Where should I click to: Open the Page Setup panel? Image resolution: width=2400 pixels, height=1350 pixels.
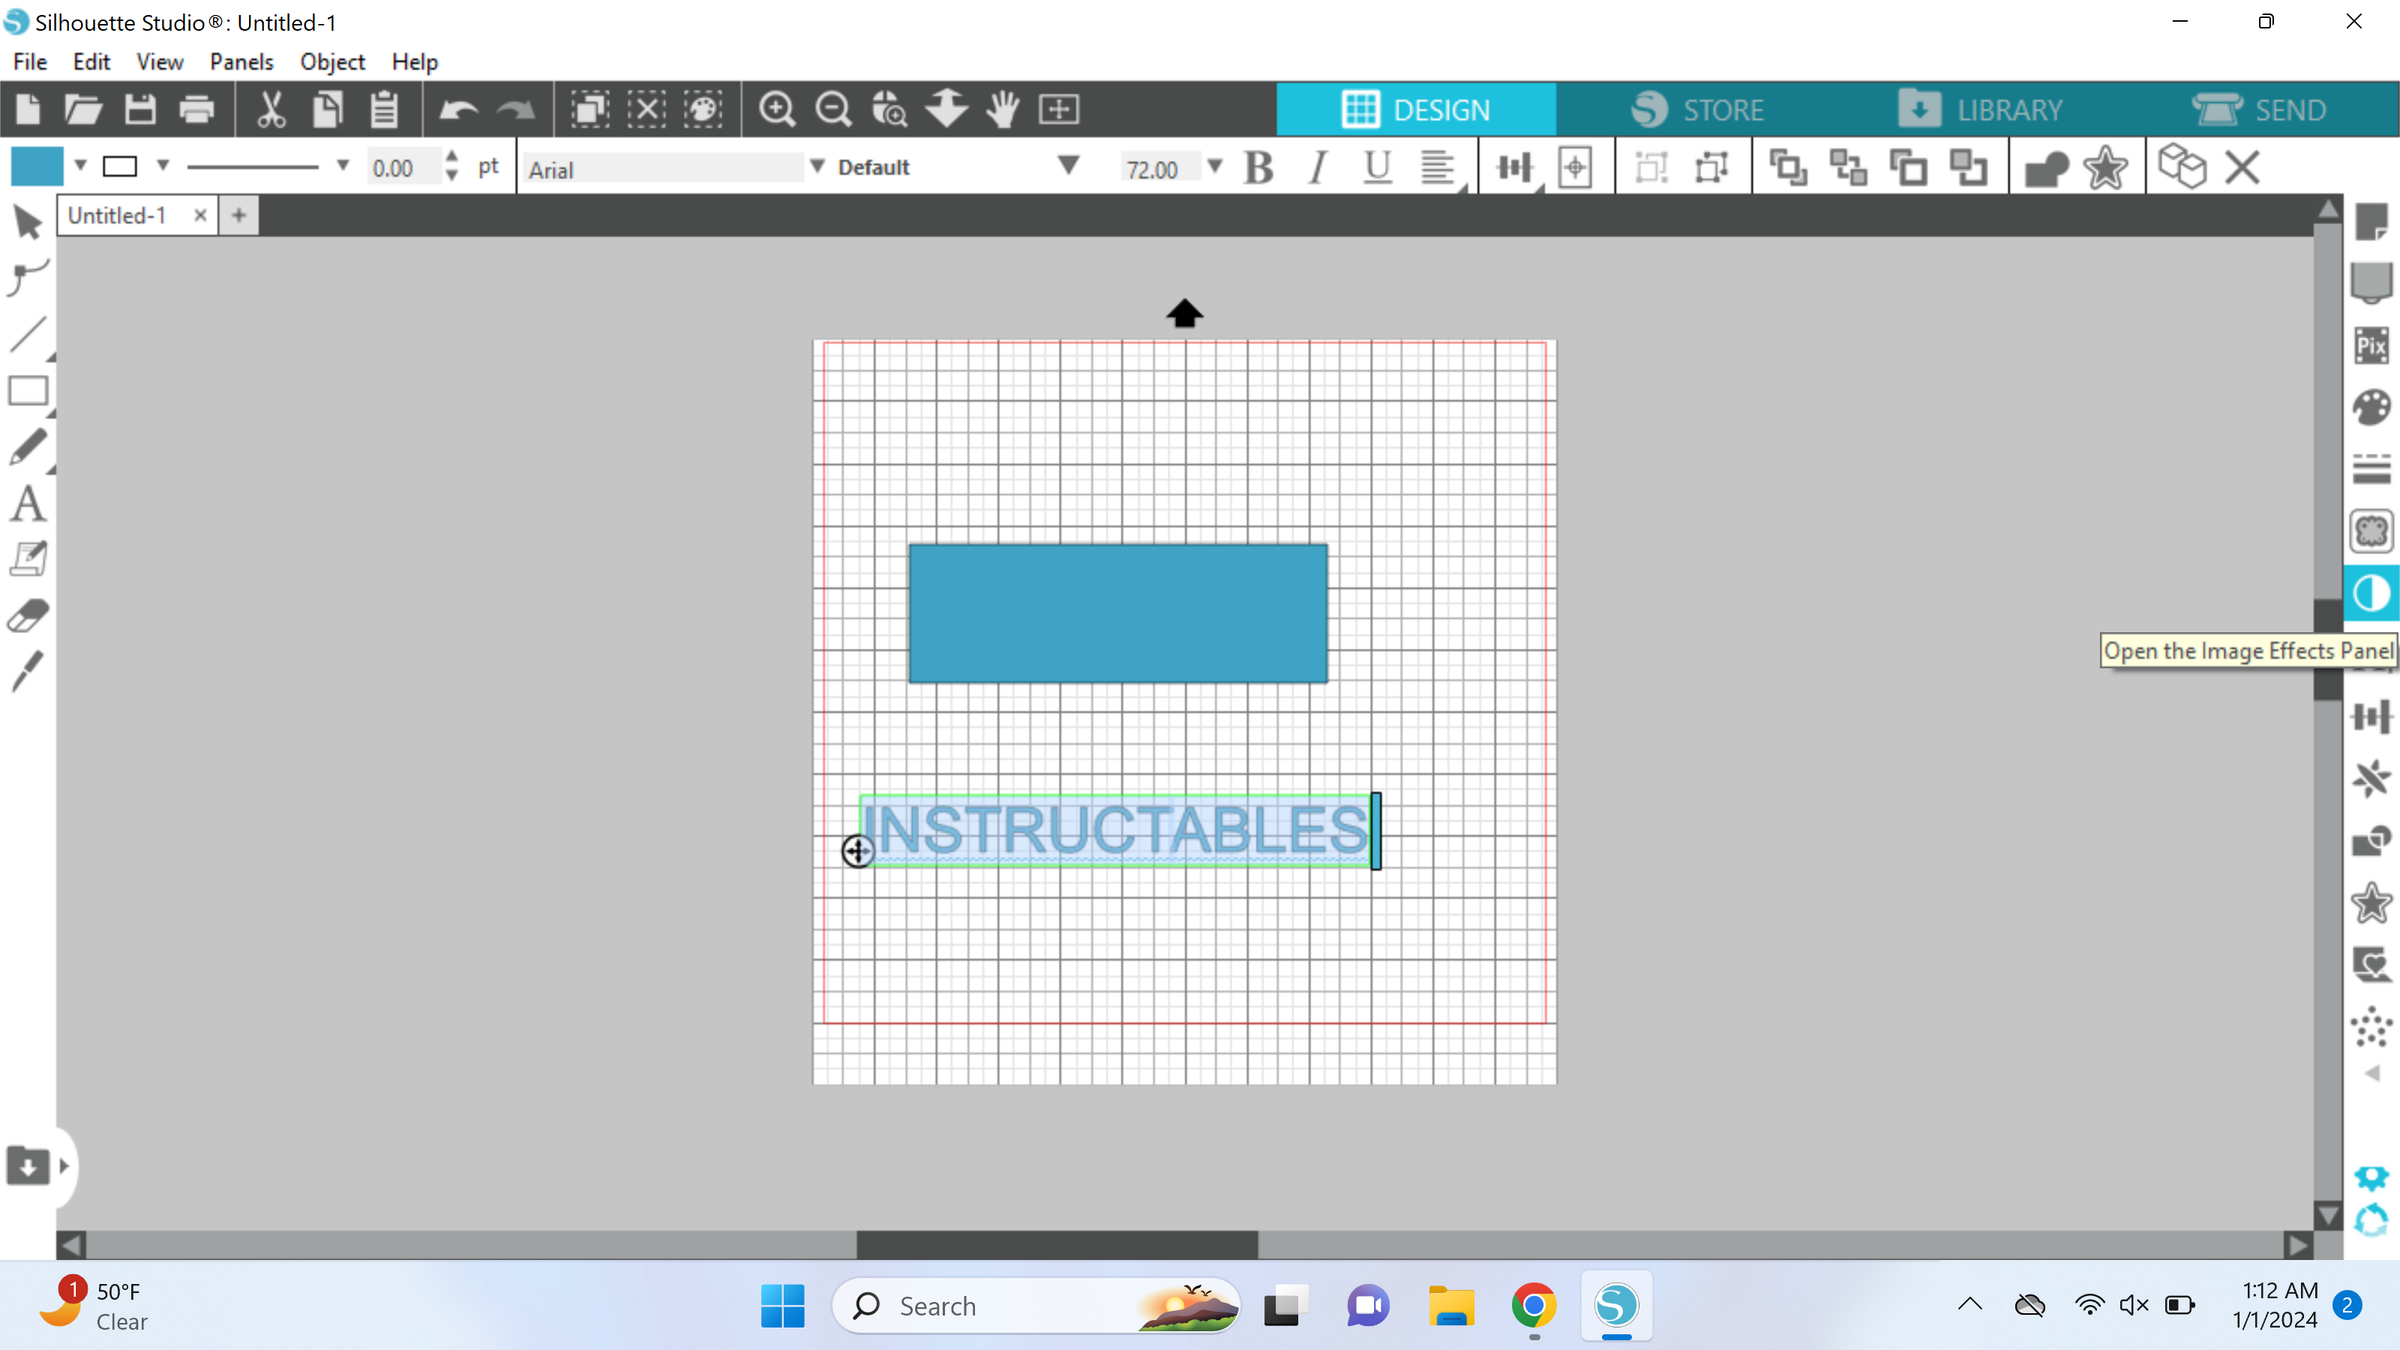coord(2371,222)
